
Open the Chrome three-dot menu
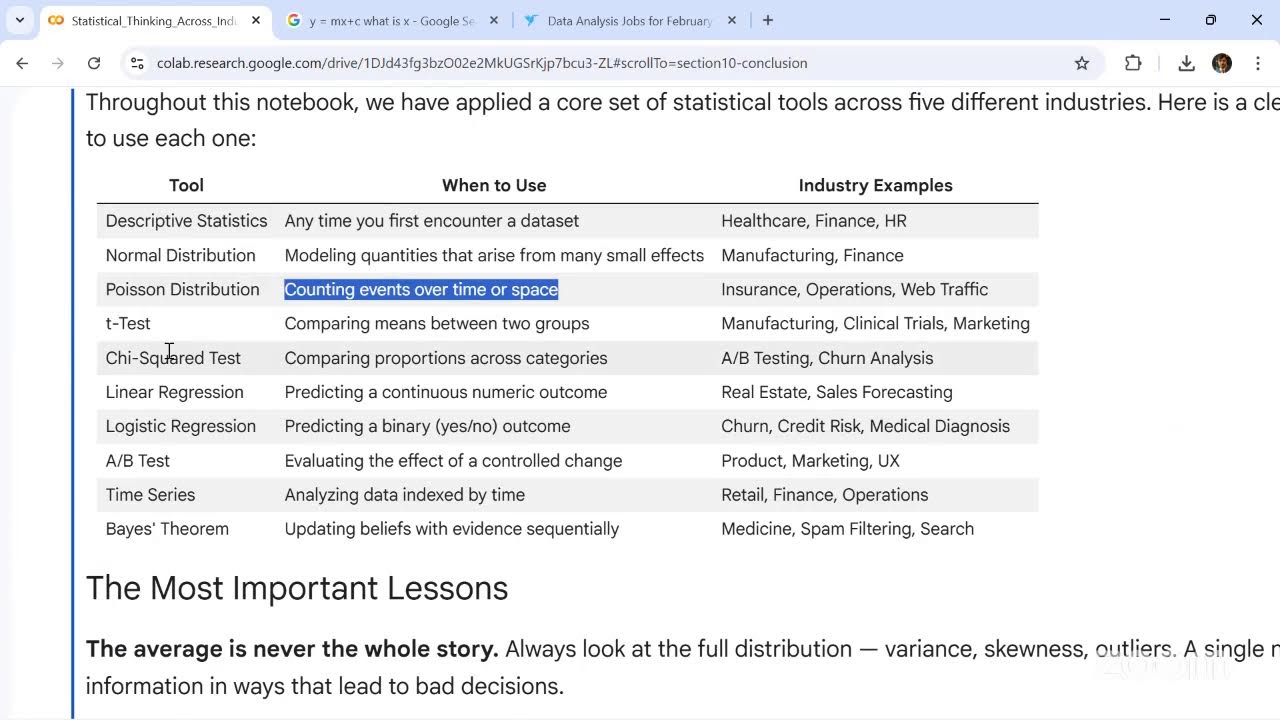pyautogui.click(x=1258, y=63)
